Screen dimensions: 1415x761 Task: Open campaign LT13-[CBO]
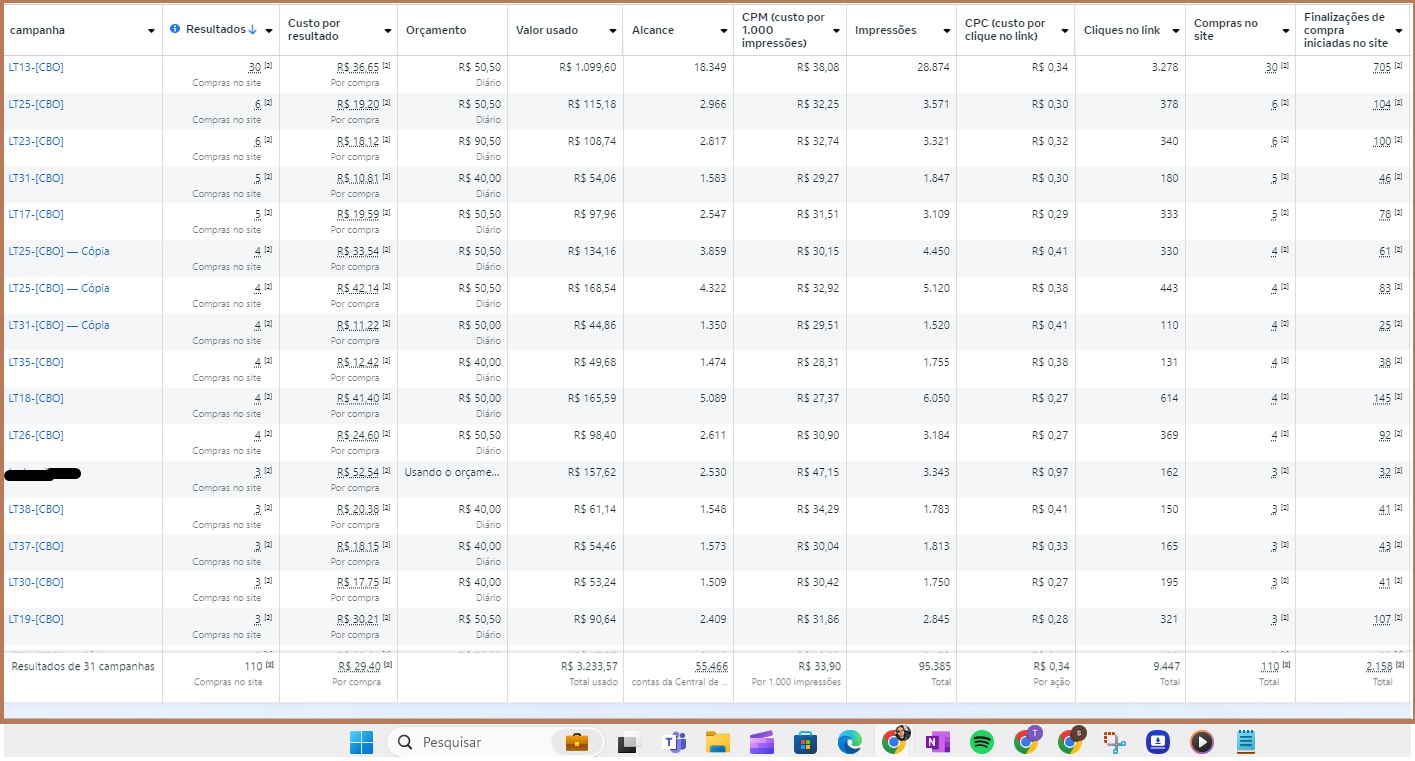click(x=36, y=67)
